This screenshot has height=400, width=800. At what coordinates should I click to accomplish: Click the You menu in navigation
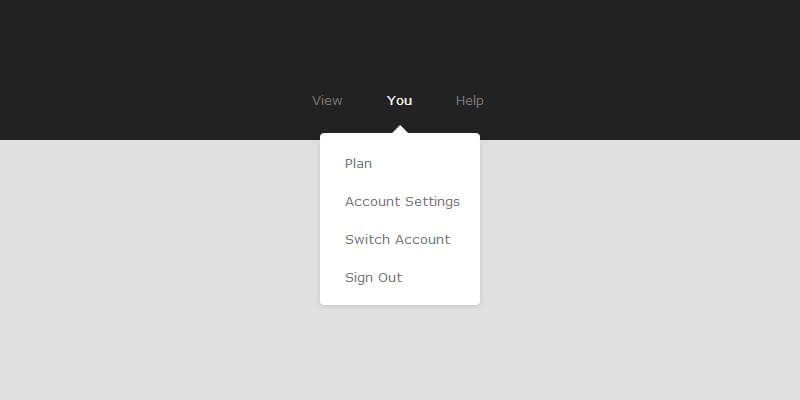coord(399,100)
